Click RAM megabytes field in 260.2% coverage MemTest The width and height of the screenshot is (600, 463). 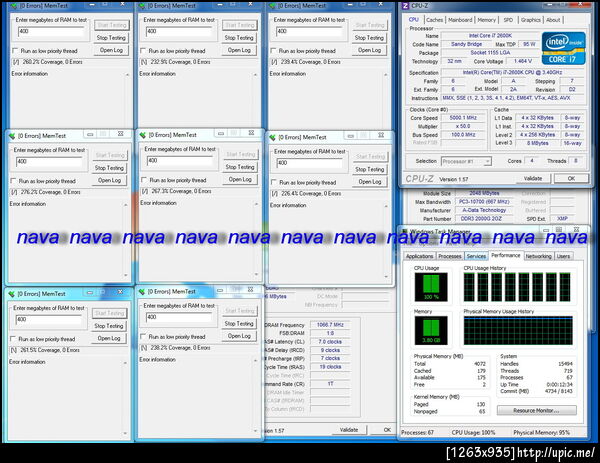[x=51, y=31]
